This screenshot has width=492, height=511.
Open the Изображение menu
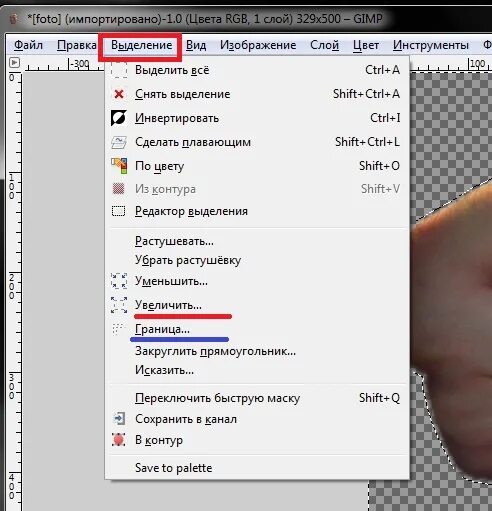point(258,45)
